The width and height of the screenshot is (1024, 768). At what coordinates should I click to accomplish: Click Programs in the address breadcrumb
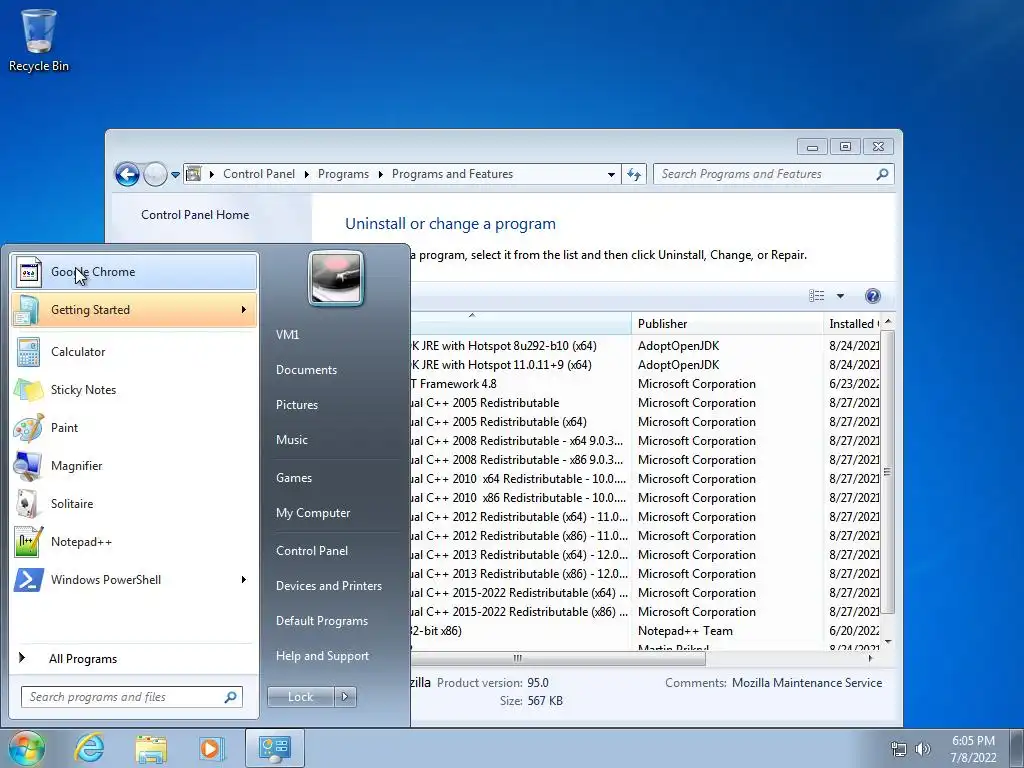click(343, 174)
